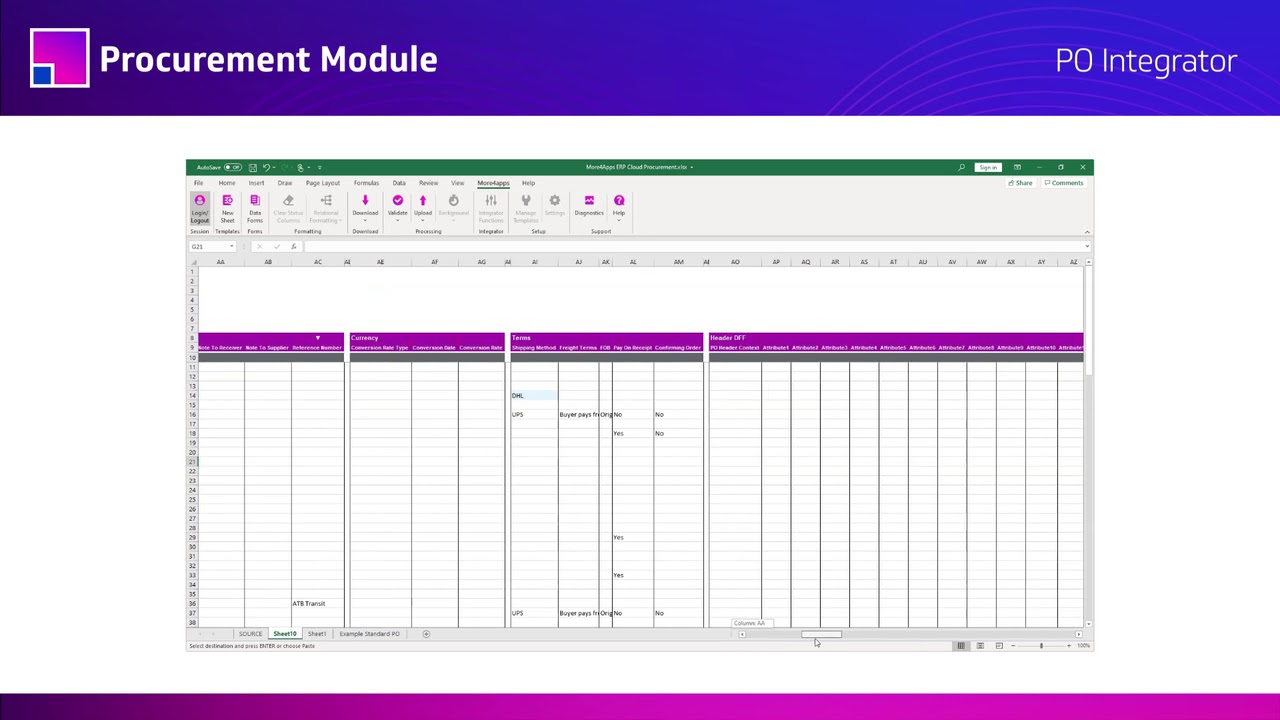Switch to the Sheet1 tab

tap(317, 634)
